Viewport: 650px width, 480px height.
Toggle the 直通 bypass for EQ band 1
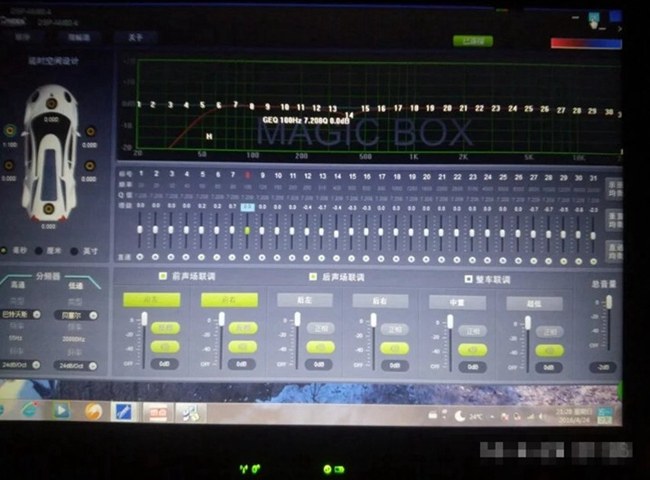[140, 257]
